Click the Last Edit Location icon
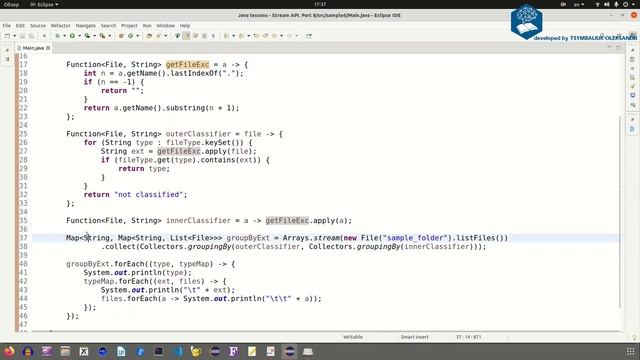Viewport: 640px width, 360px height. click(x=256, y=36)
